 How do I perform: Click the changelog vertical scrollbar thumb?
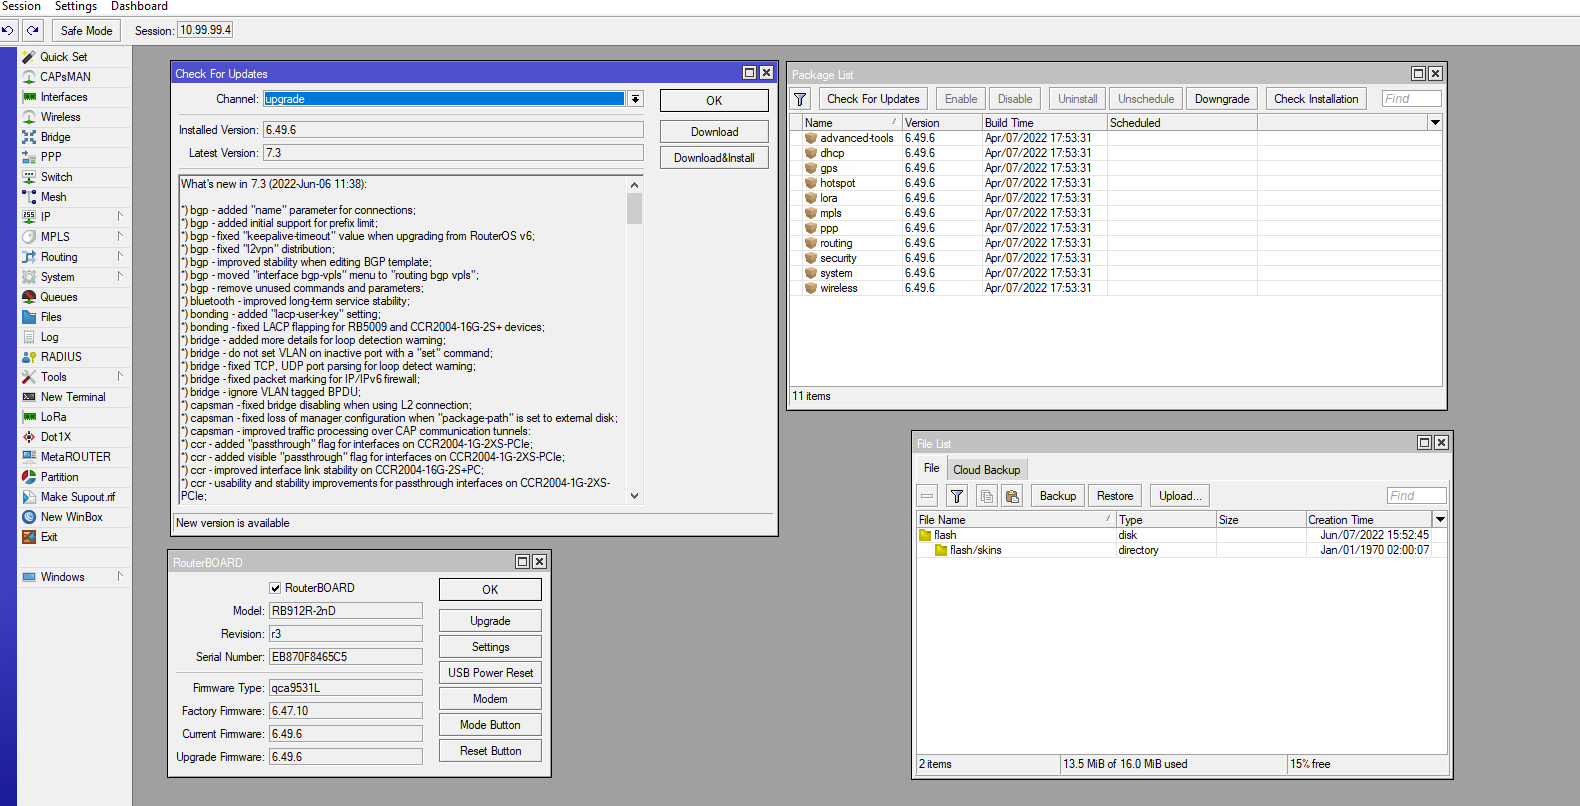coord(634,208)
